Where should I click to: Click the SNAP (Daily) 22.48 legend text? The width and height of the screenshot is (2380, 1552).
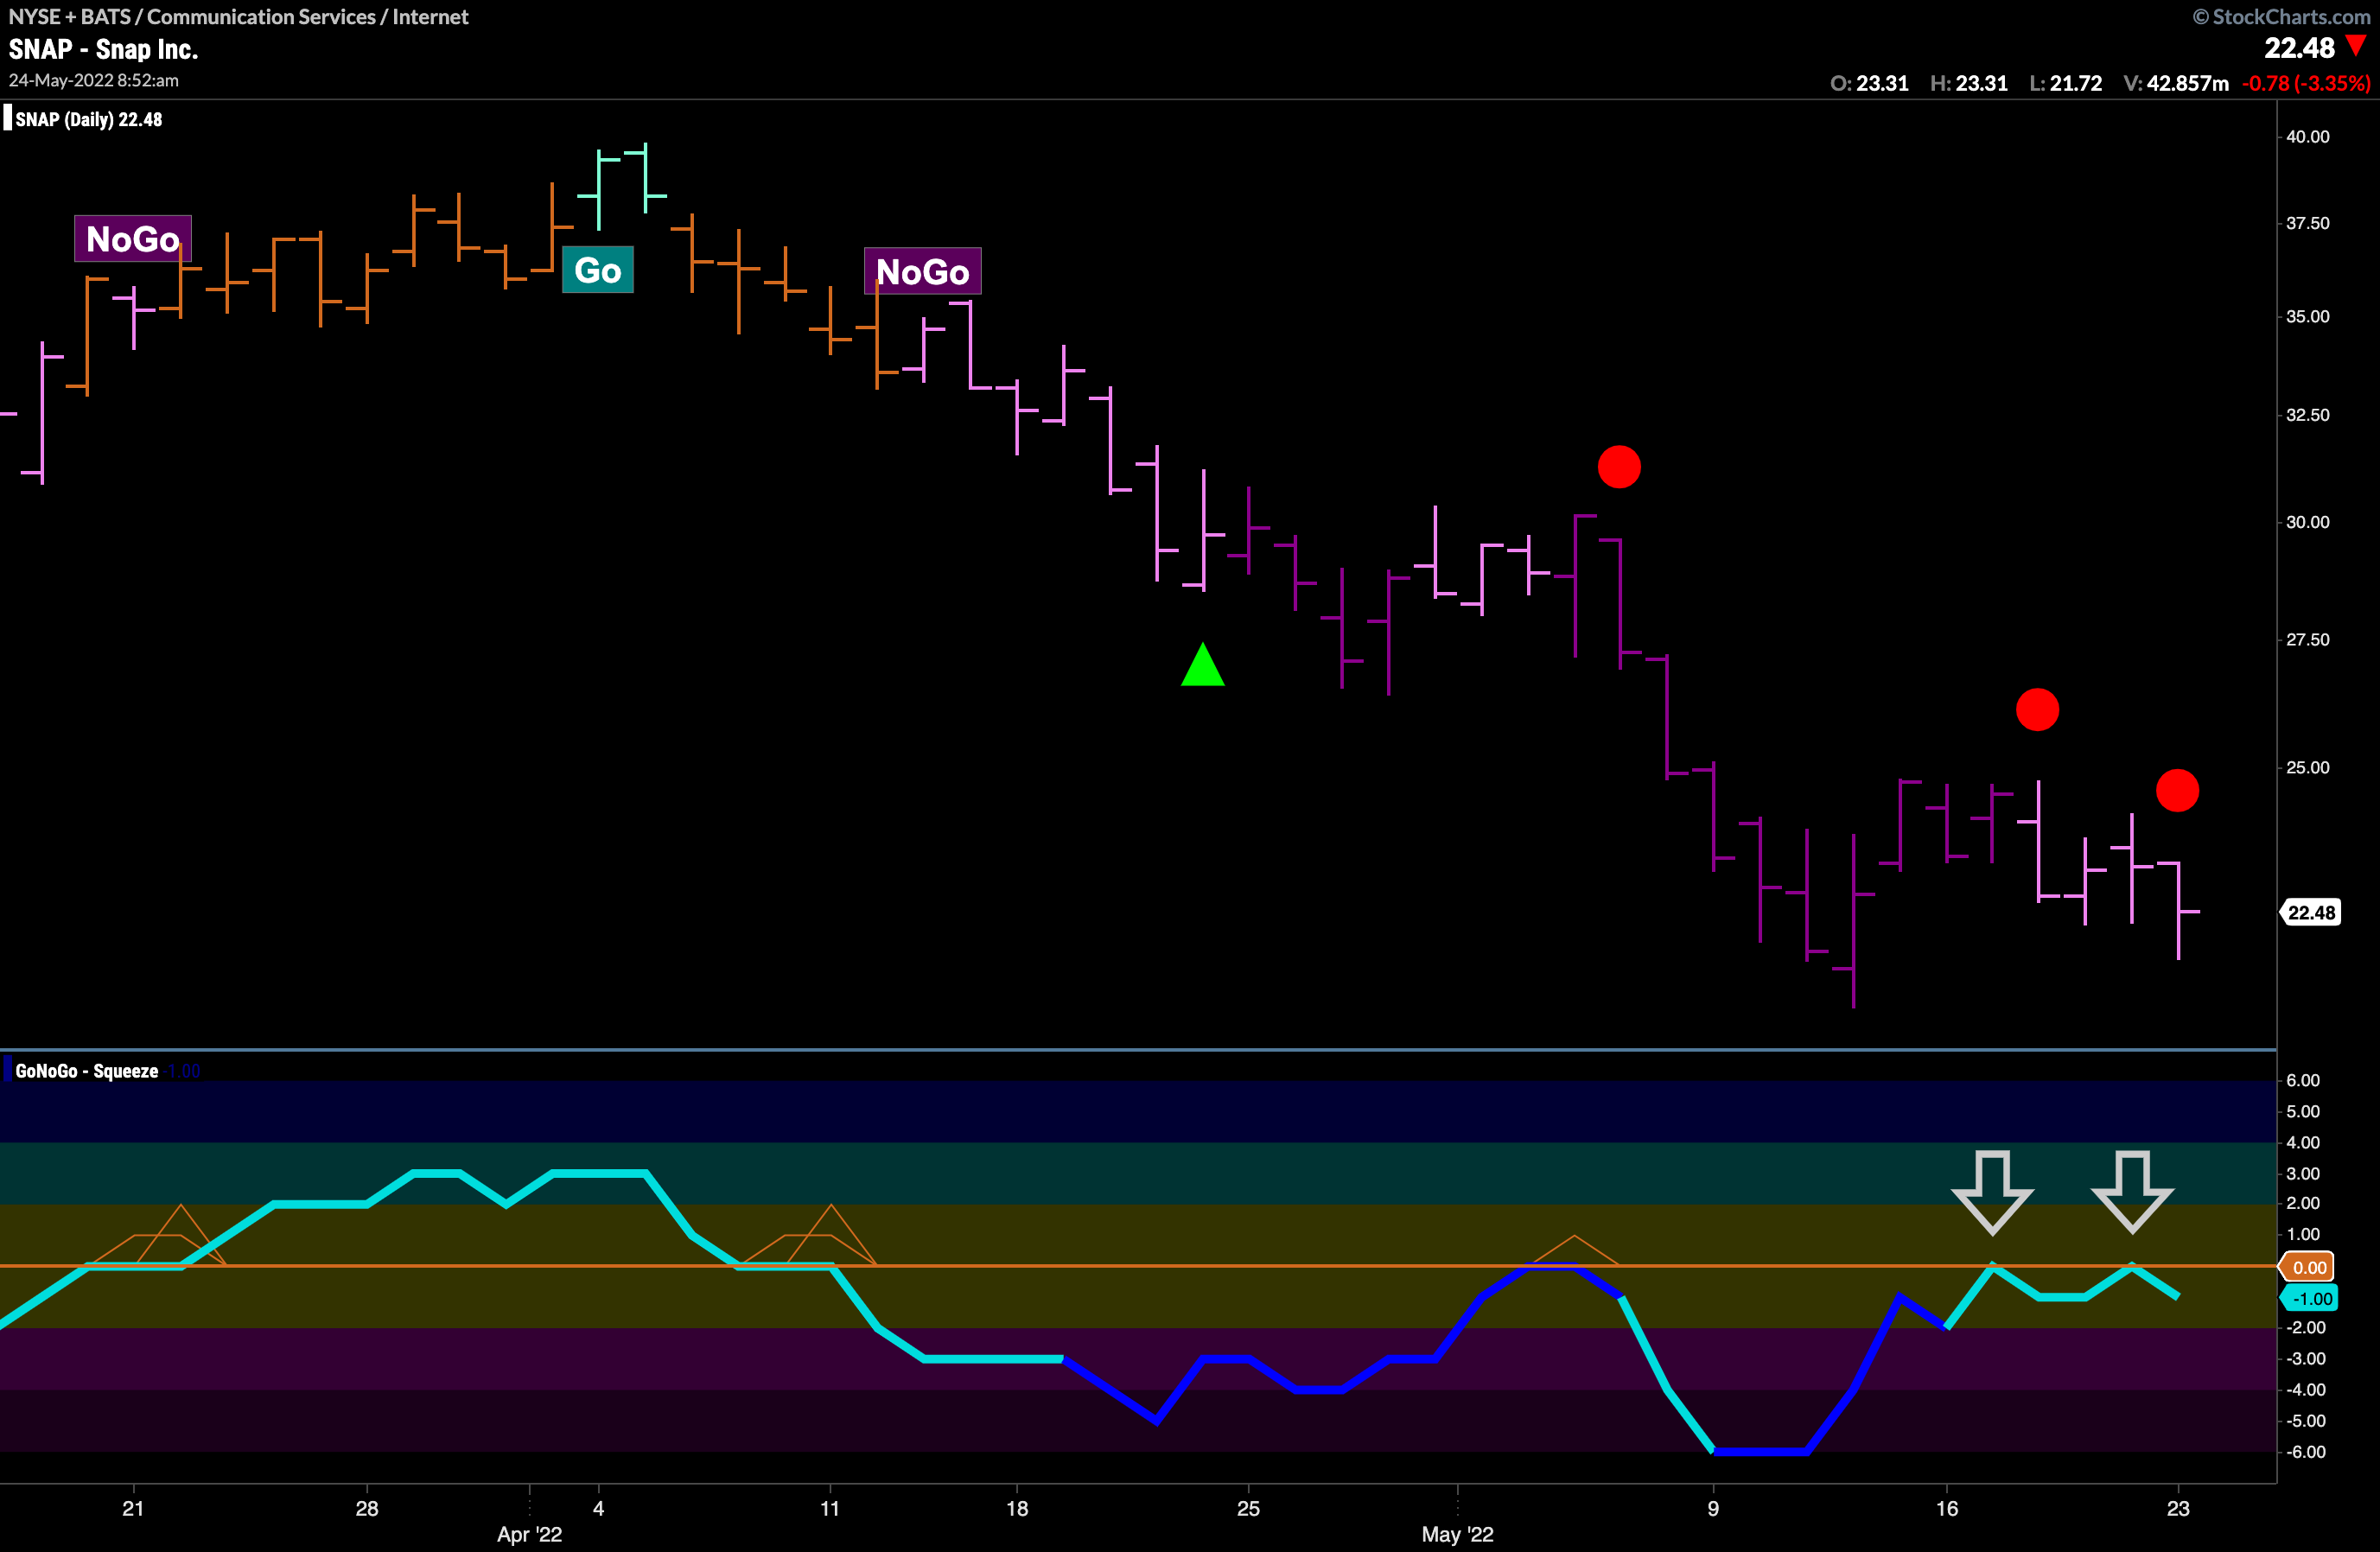click(89, 119)
